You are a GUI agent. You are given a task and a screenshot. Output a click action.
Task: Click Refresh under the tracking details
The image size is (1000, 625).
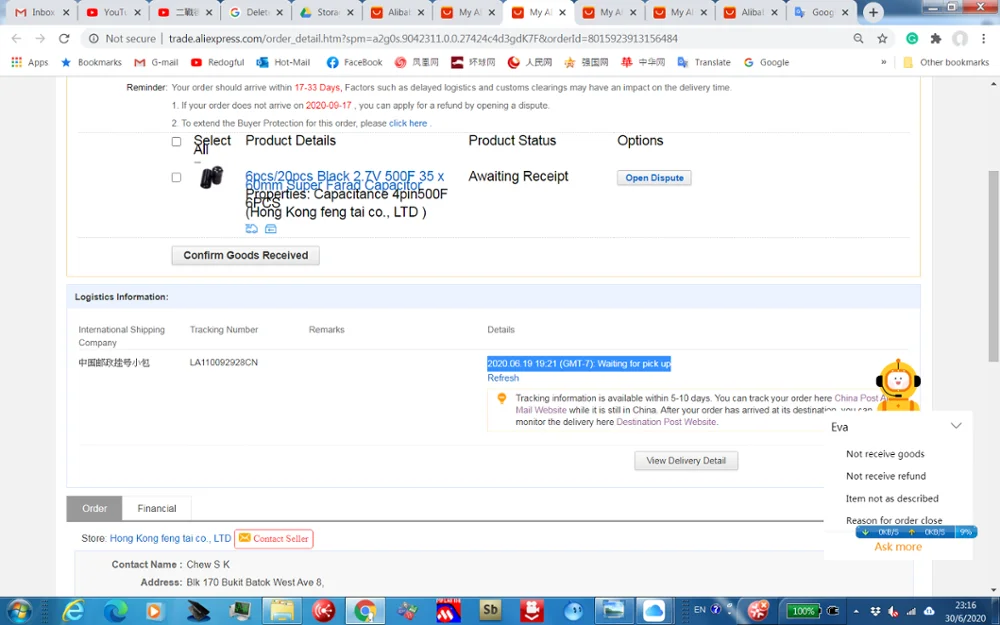click(503, 378)
